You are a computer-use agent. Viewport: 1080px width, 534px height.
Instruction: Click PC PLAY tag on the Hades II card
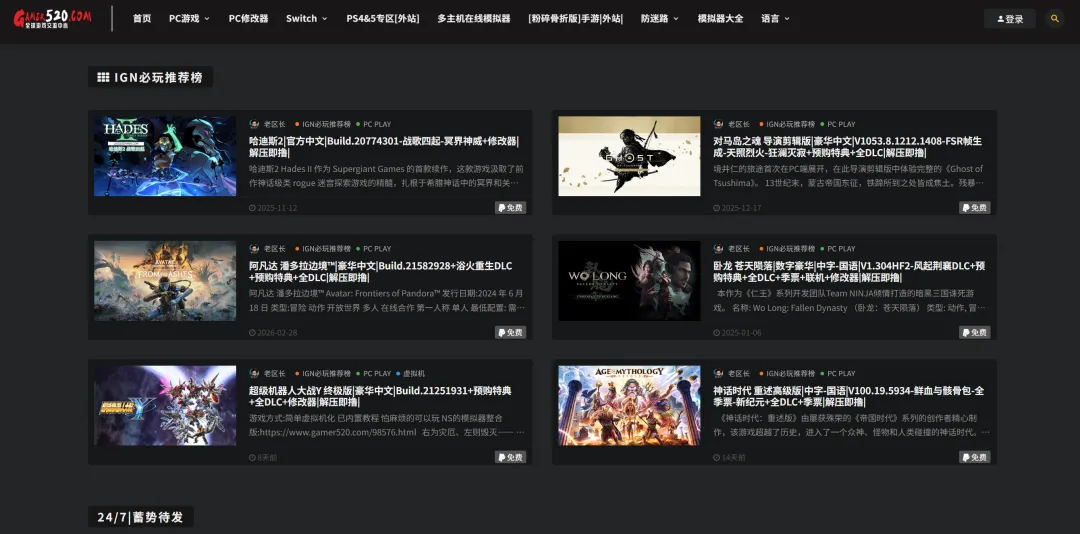coord(373,124)
